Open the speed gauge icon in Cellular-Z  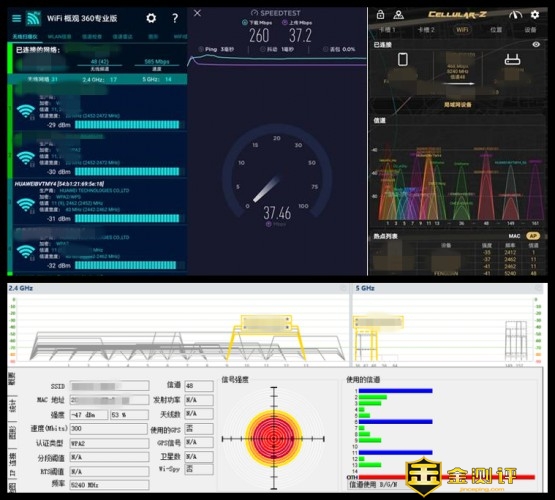[x=515, y=15]
